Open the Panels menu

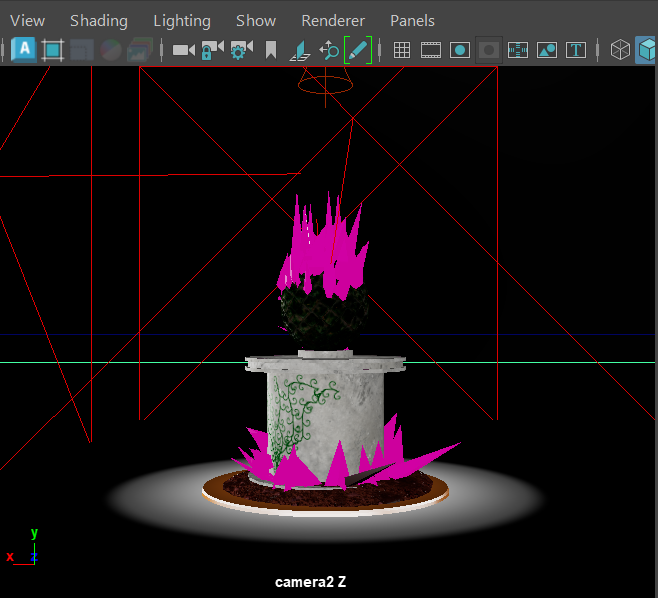pos(412,20)
